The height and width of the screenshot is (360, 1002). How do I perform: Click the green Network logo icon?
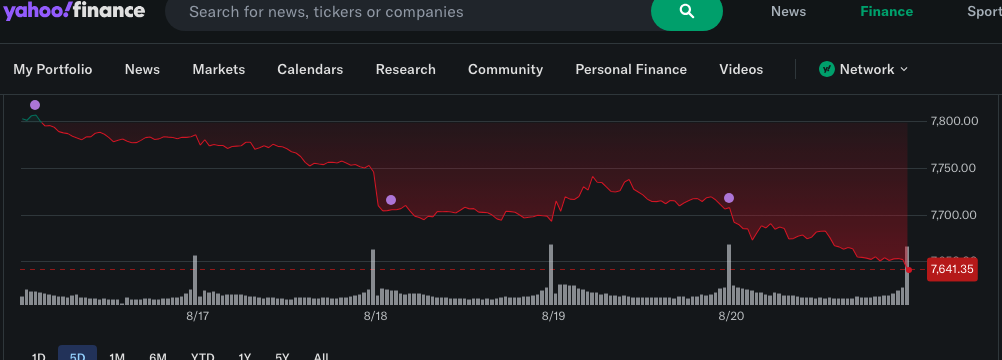tap(827, 69)
